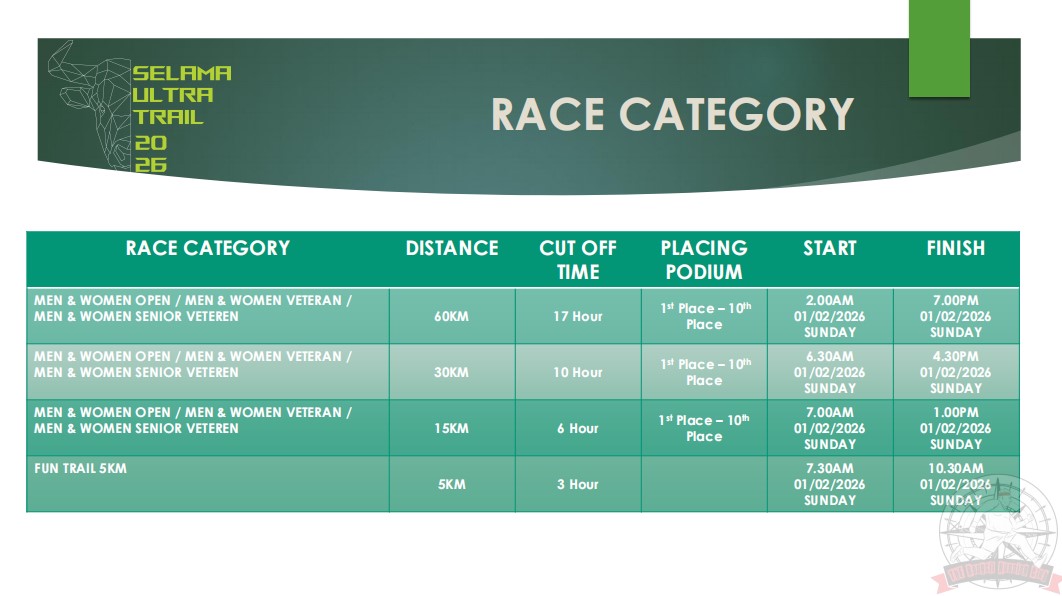
Task: Click the Selama Ultra Trail 2026 text
Action: [180, 118]
